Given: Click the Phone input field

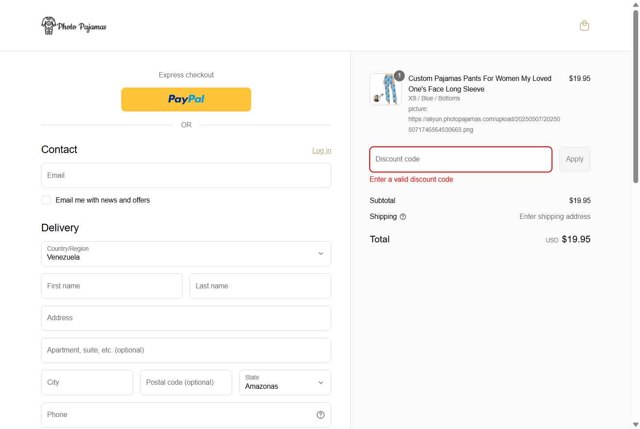Looking at the screenshot, I should tap(186, 415).
